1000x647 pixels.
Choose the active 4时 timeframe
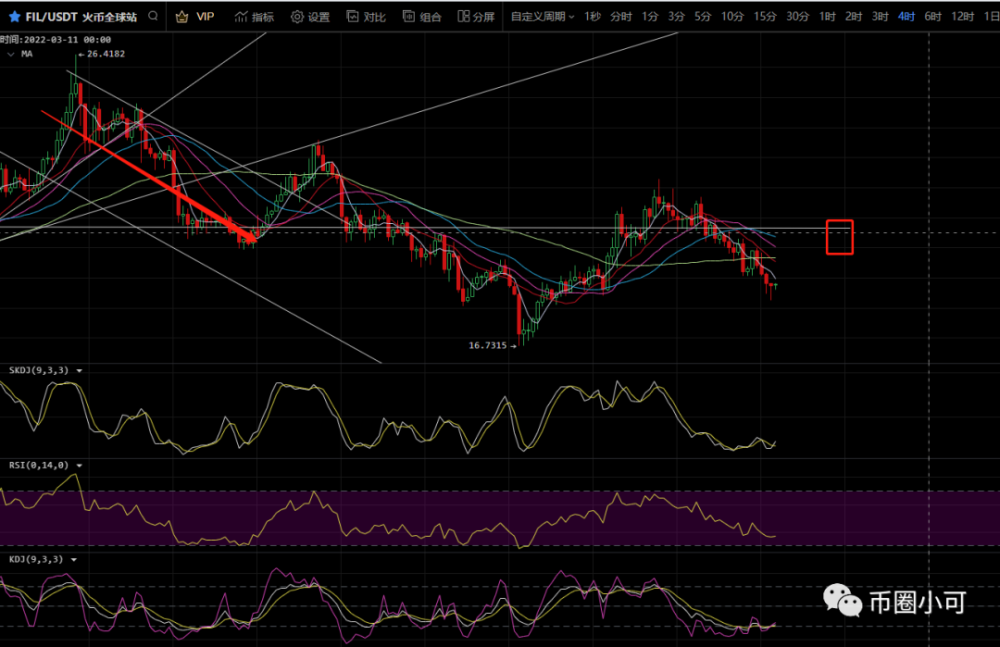coord(906,17)
